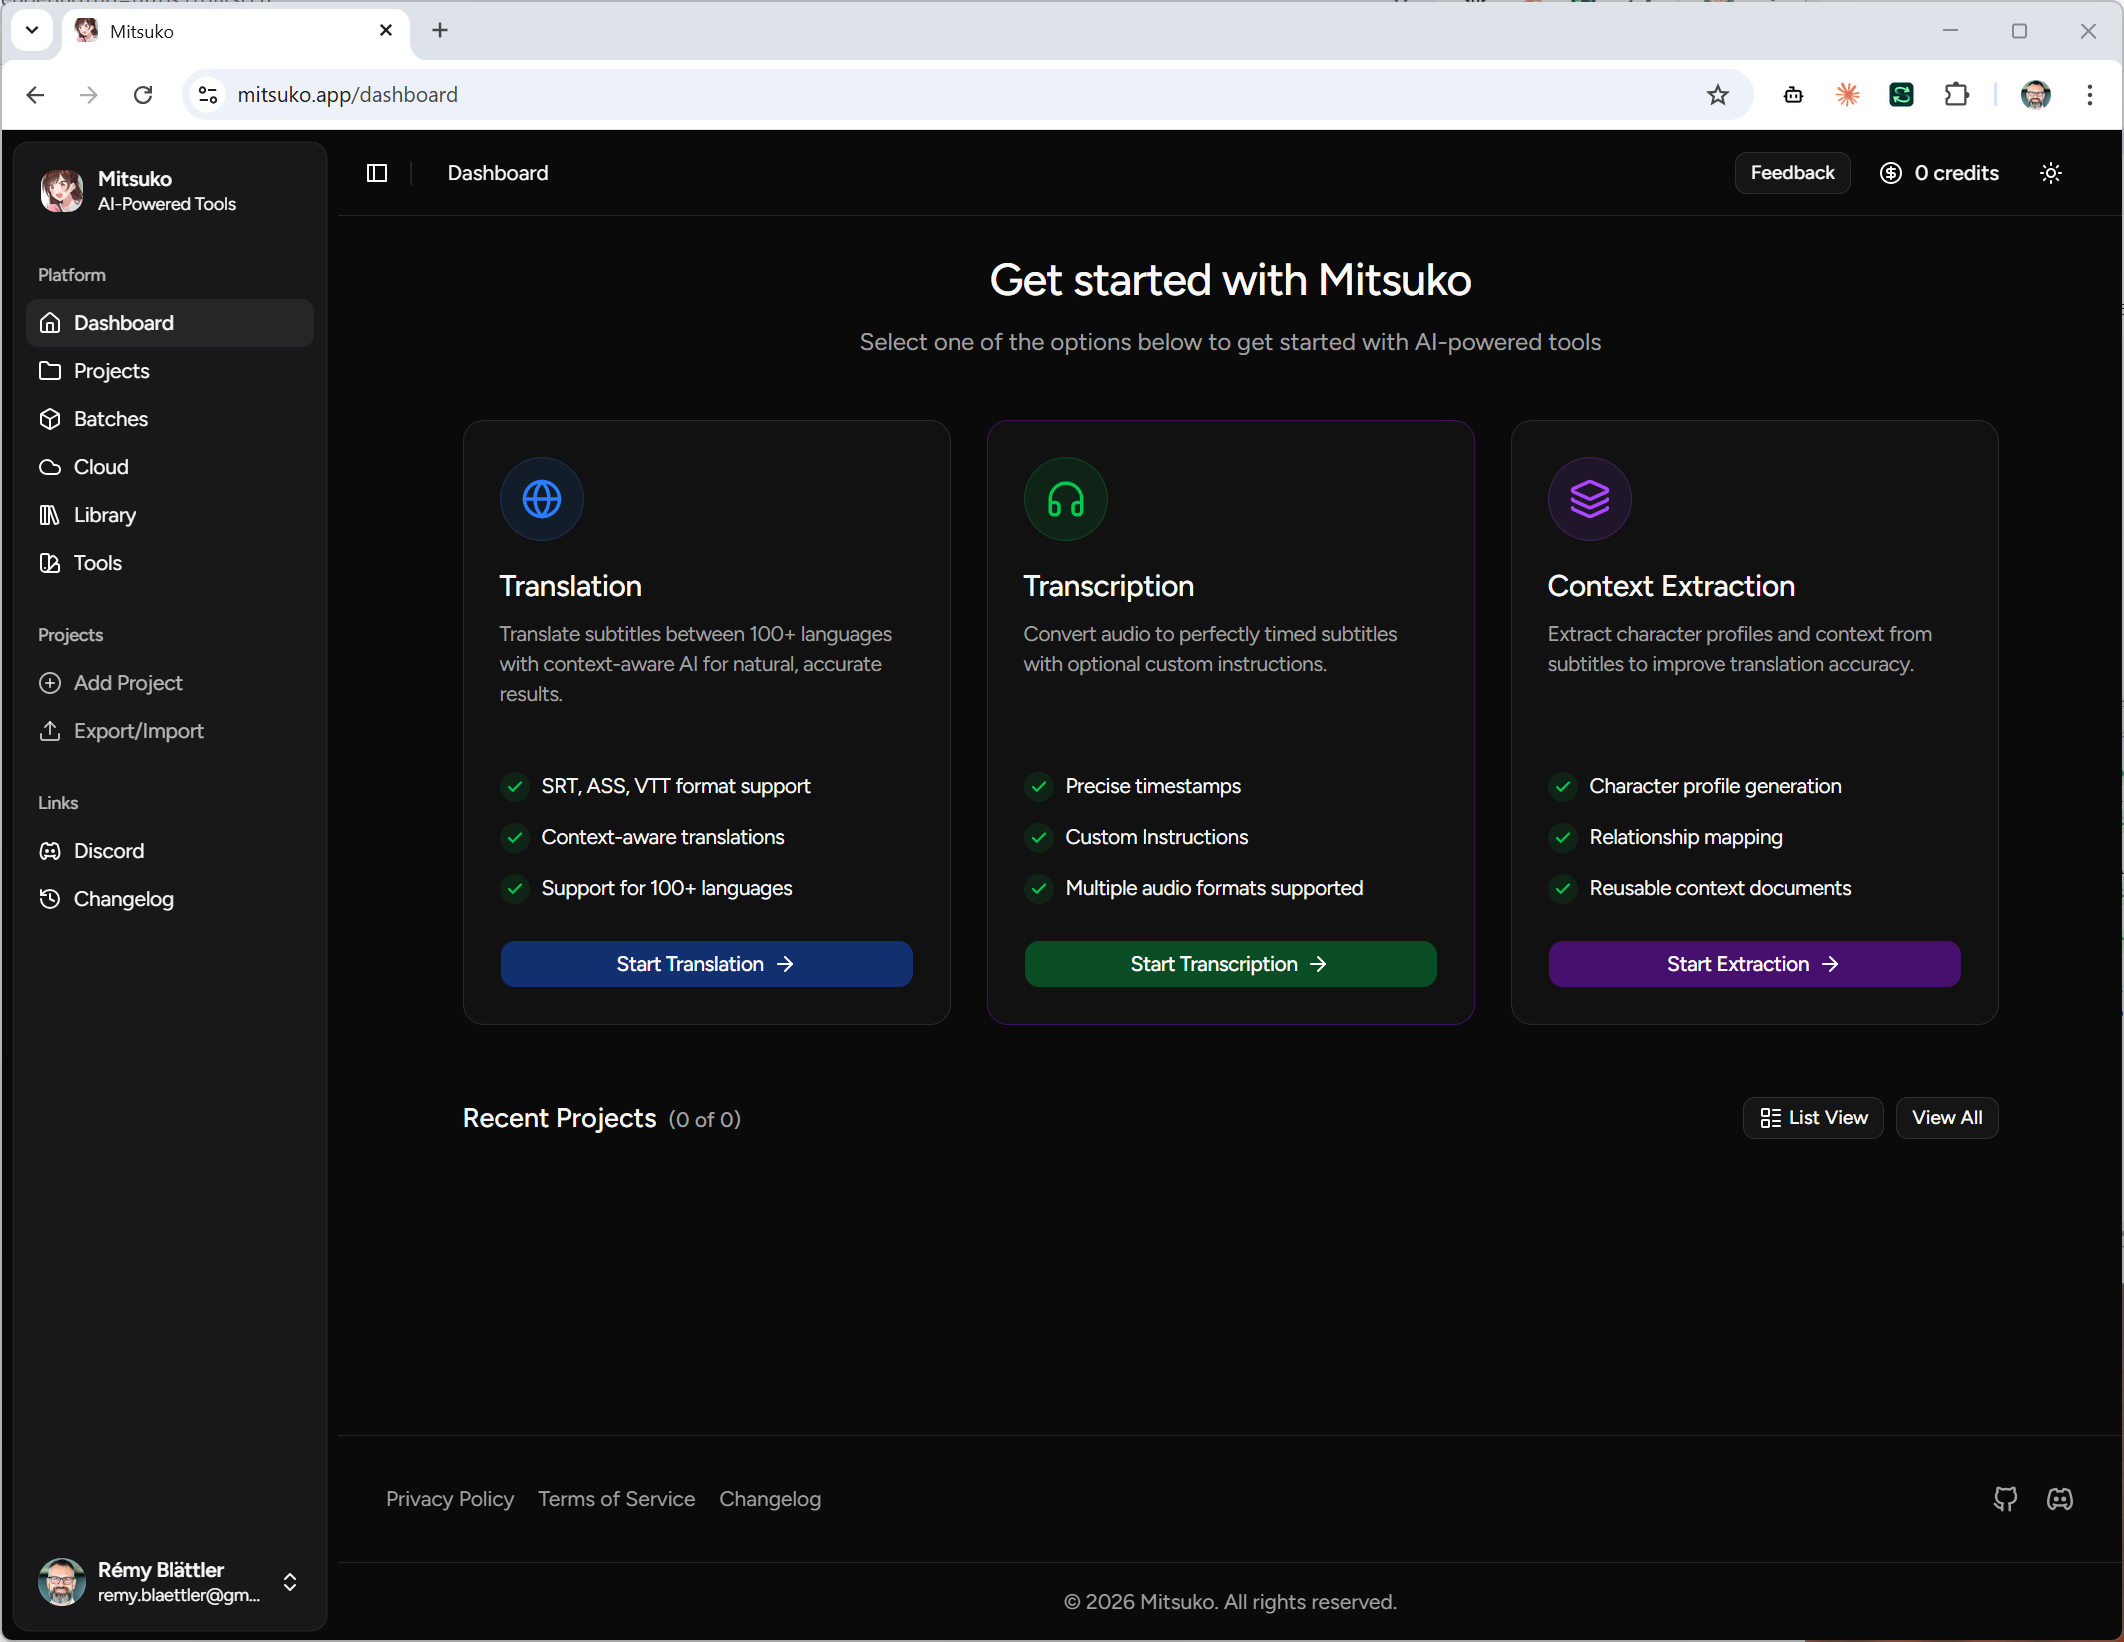Click the Changelog history icon in sidebar

coord(50,899)
